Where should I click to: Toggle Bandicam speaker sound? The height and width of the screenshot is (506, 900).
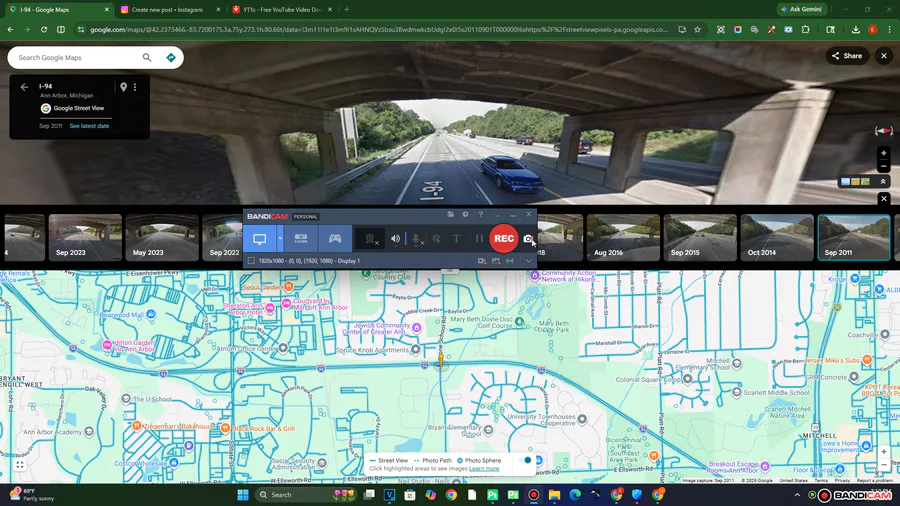tap(395, 239)
